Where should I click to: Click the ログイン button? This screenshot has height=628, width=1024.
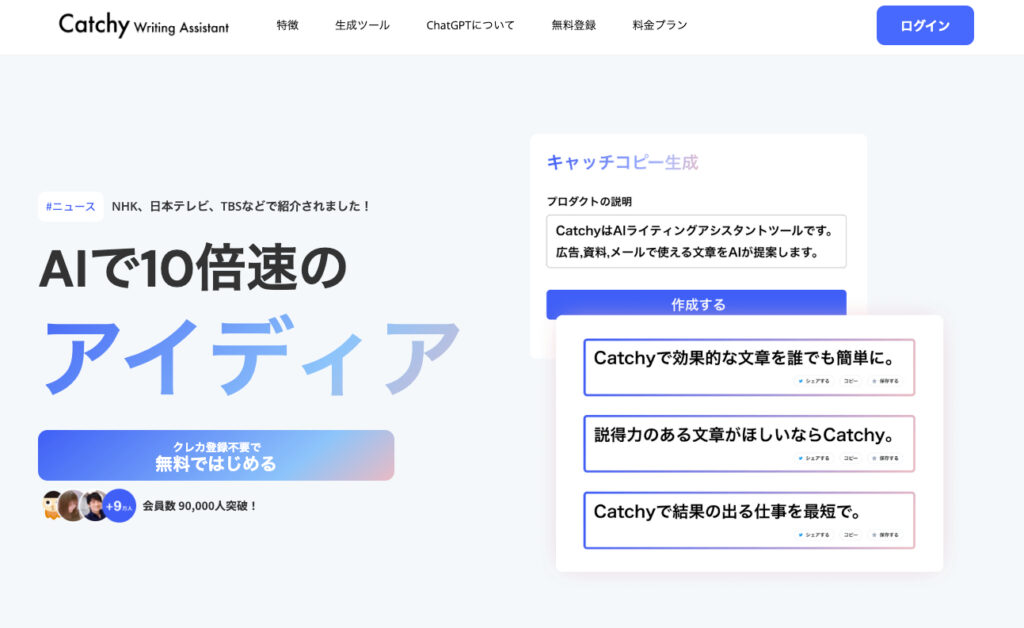tap(925, 25)
